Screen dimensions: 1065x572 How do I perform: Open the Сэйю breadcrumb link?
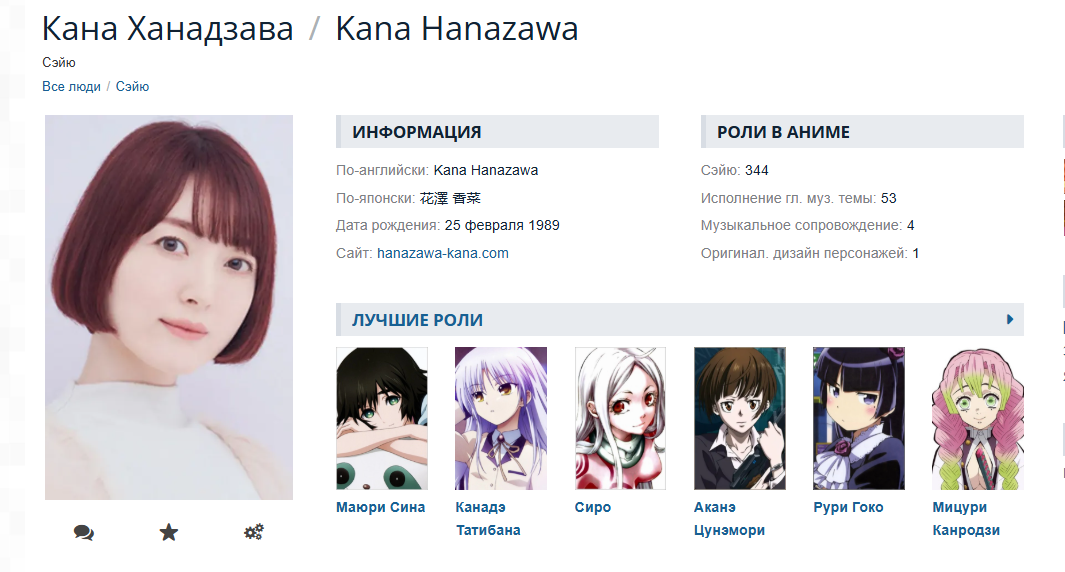pos(132,86)
